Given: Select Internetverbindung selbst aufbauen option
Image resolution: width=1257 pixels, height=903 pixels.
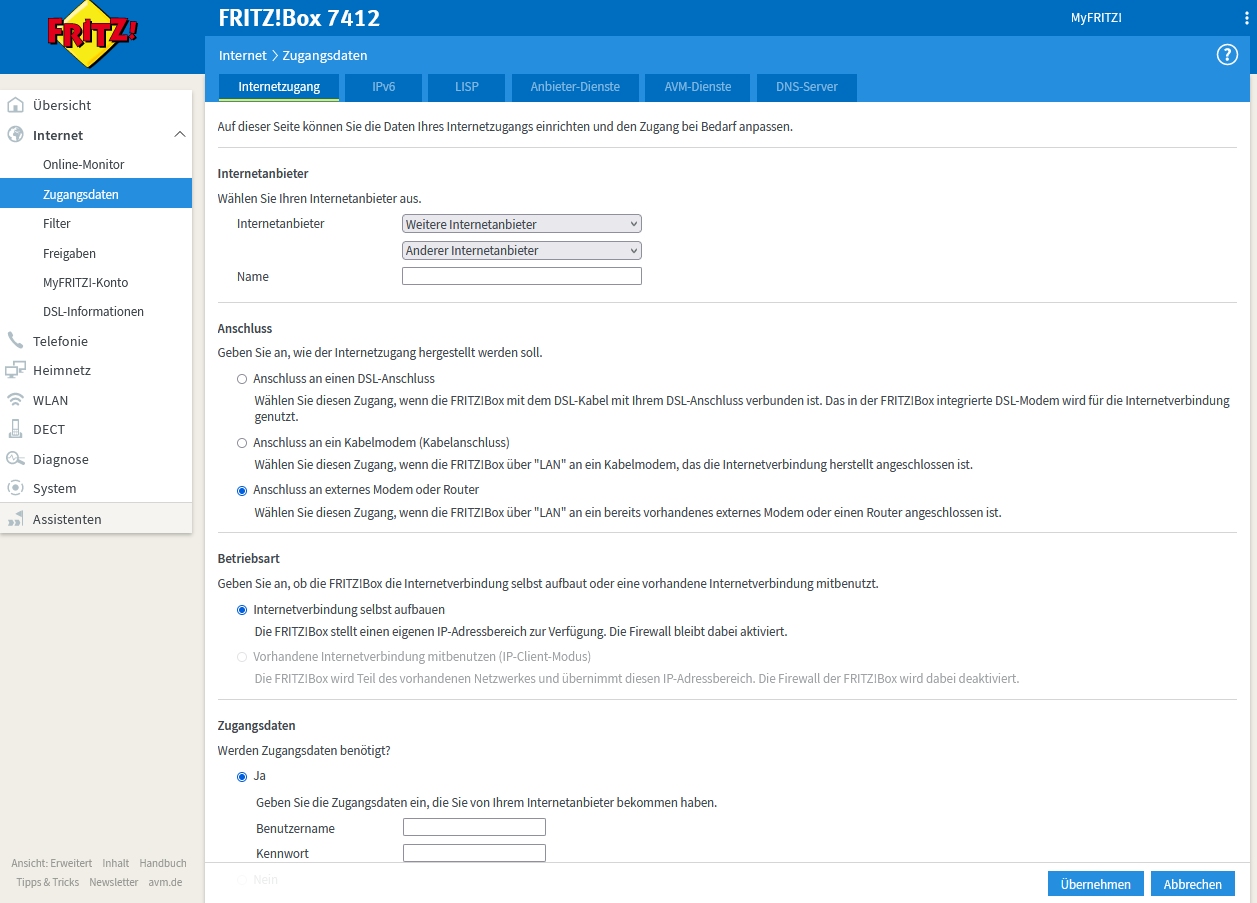Looking at the screenshot, I should [241, 609].
